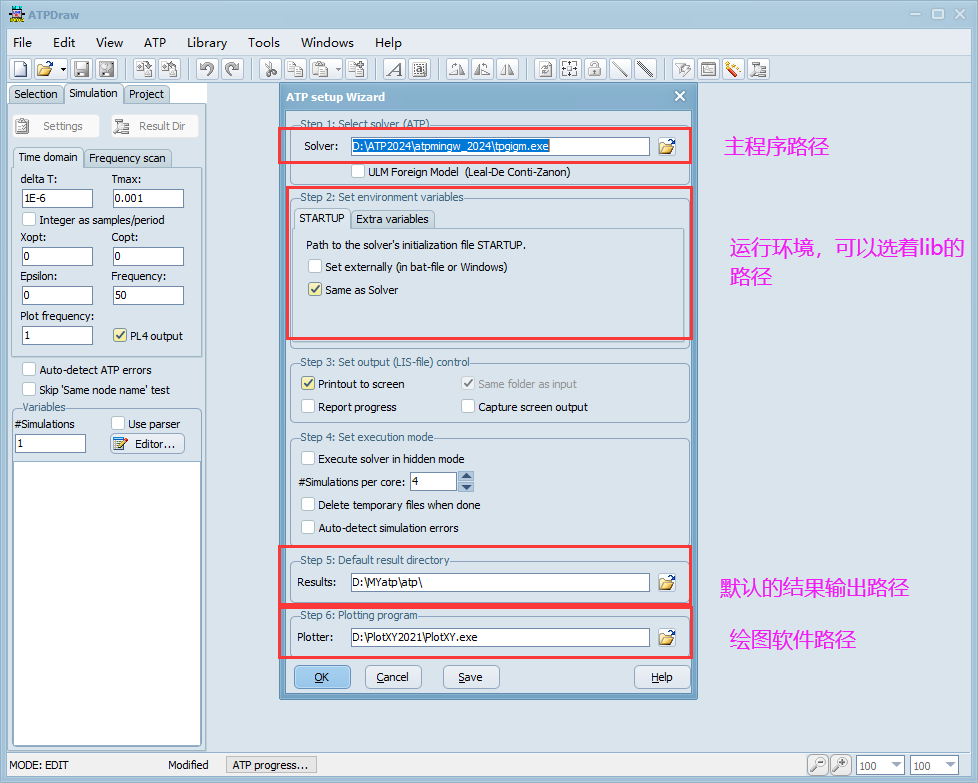
Task: Open the dropdown arrow beside Open file icon
Action: (63, 69)
